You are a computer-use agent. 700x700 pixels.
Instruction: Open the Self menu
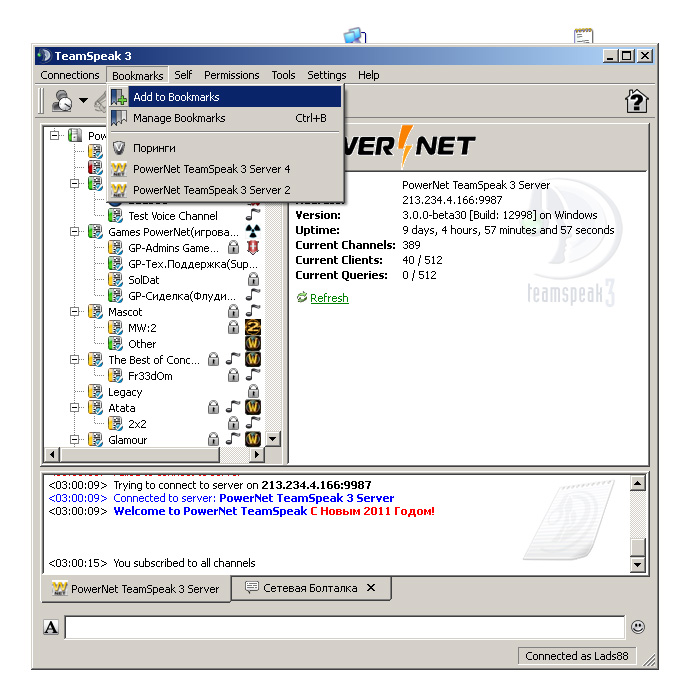(183, 75)
